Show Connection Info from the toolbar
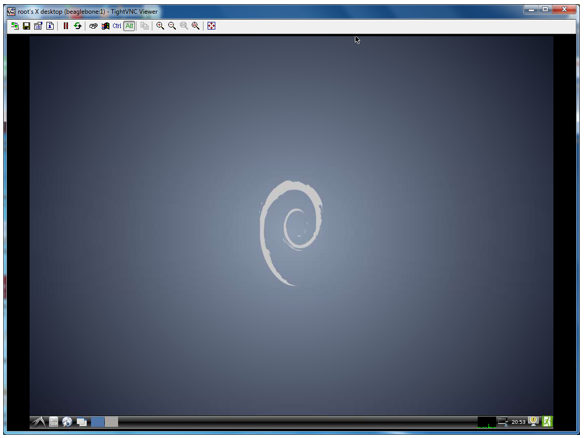This screenshot has width=584, height=438. pyautogui.click(x=50, y=26)
